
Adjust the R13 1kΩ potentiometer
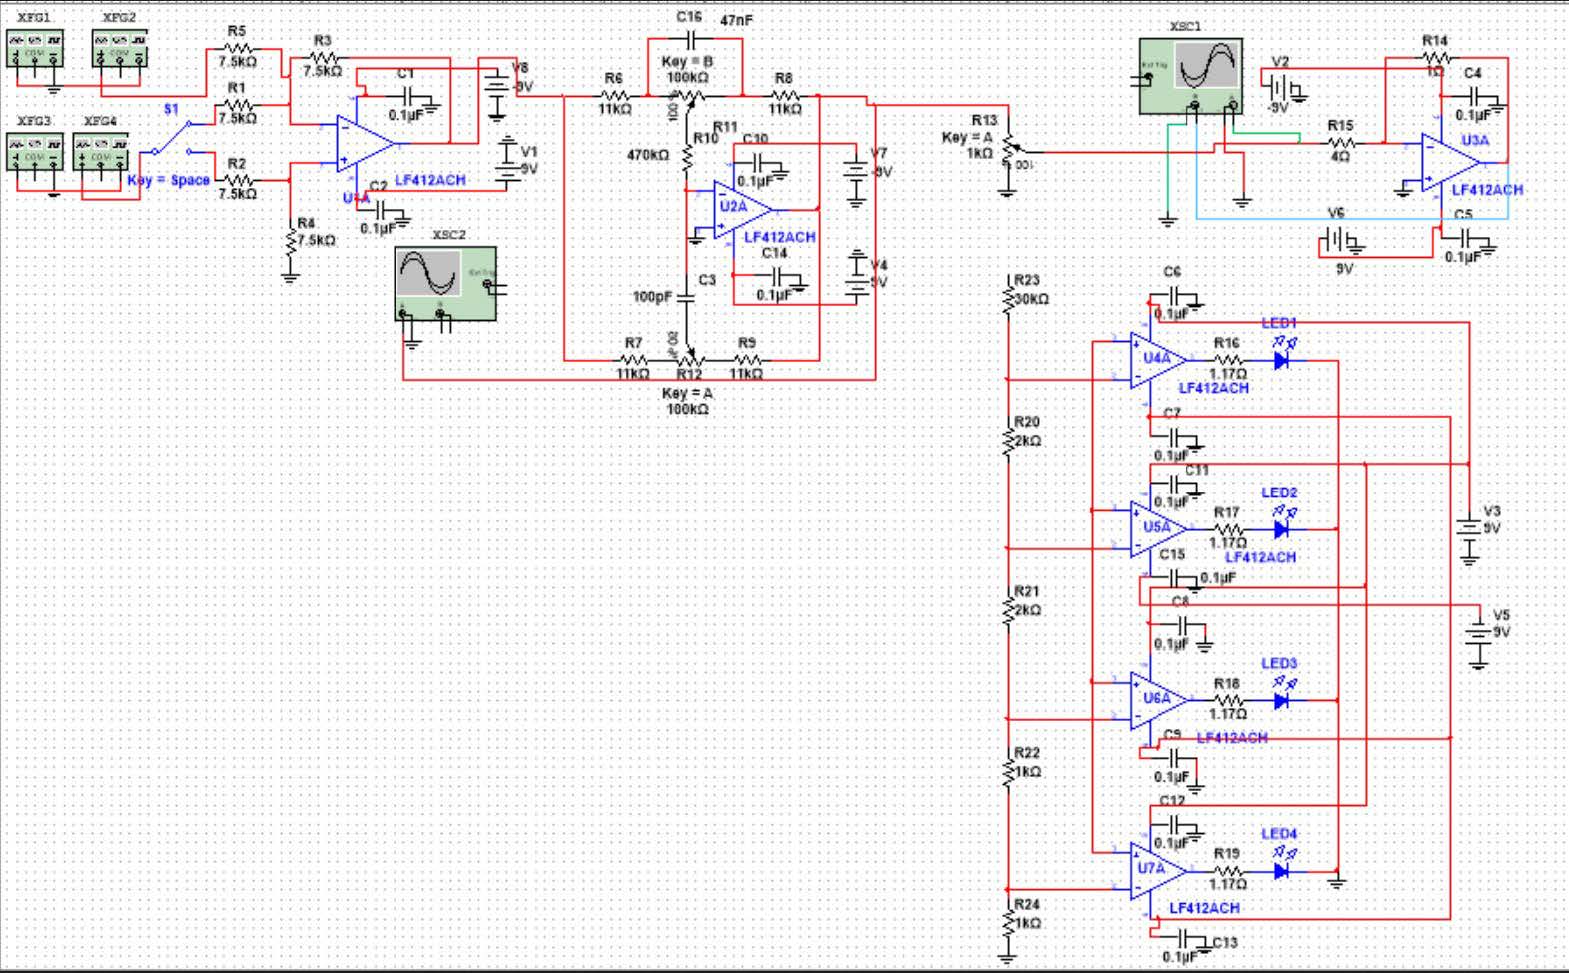pyautogui.click(x=1008, y=152)
